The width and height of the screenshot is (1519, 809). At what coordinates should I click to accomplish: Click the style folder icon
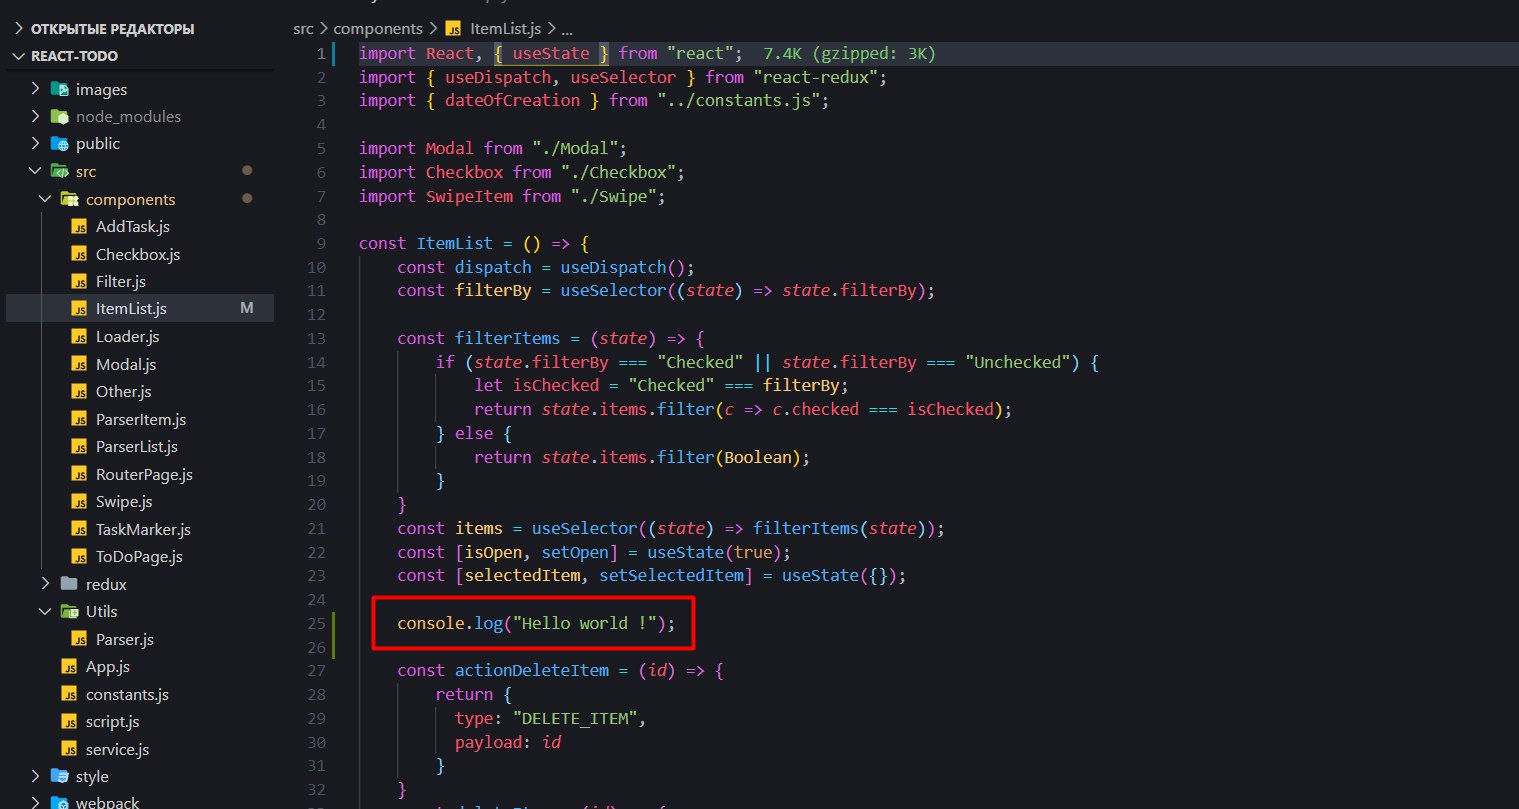pyautogui.click(x=59, y=777)
